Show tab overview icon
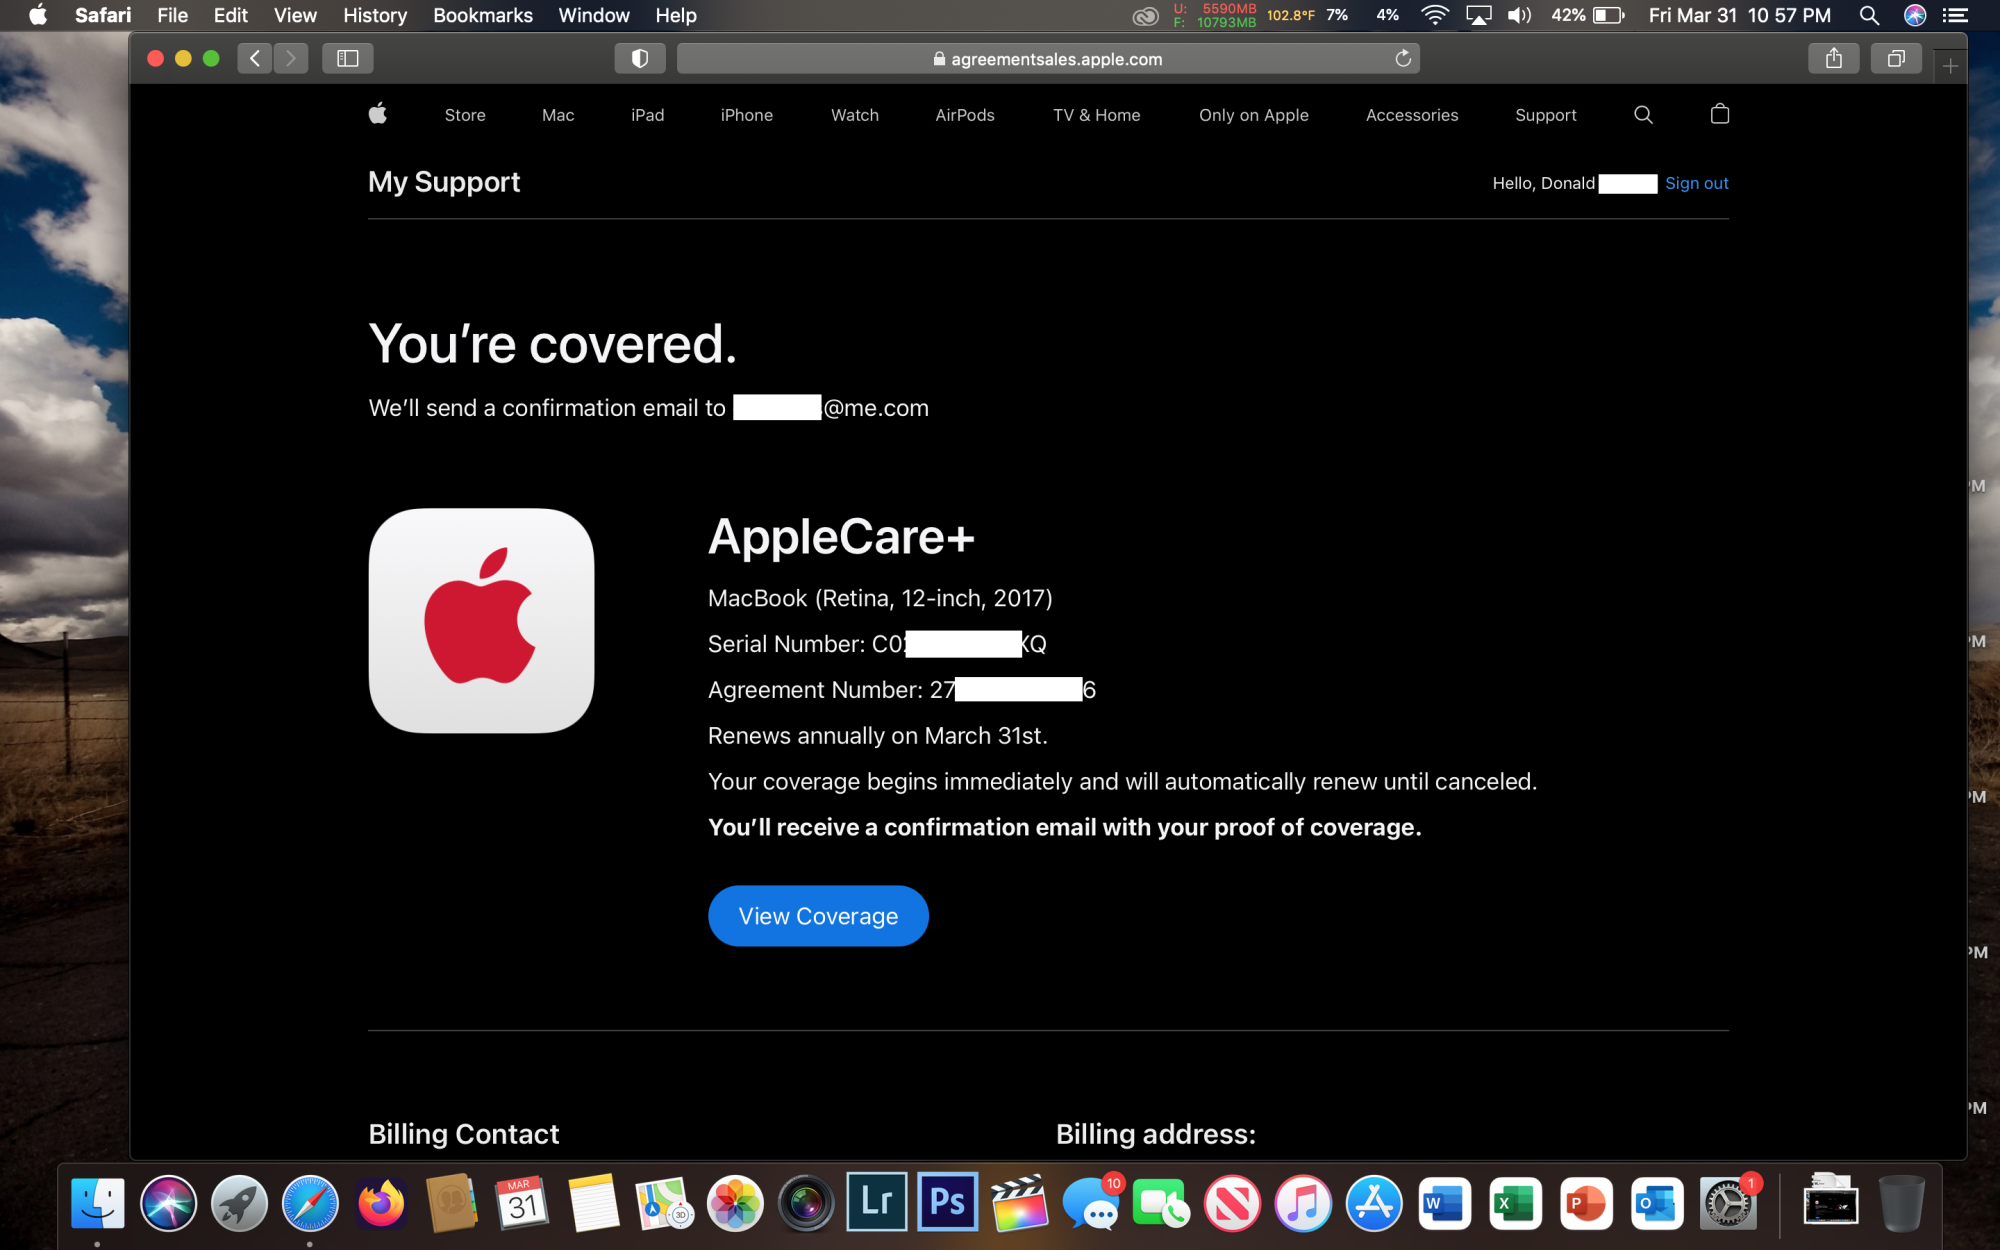 [1895, 59]
